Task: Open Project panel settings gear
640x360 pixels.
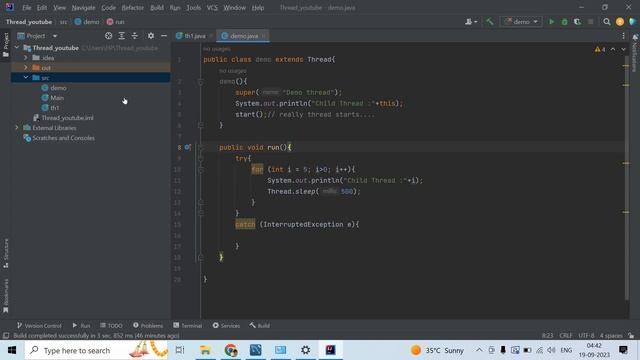Action: tap(151, 36)
